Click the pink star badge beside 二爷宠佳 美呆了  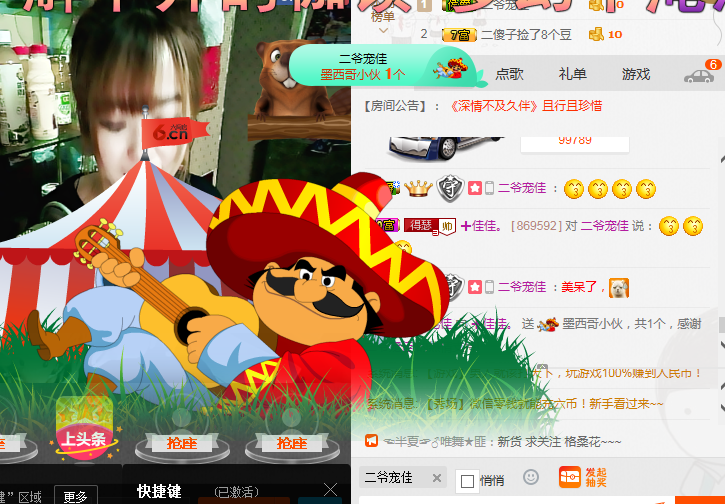pyautogui.click(x=474, y=287)
